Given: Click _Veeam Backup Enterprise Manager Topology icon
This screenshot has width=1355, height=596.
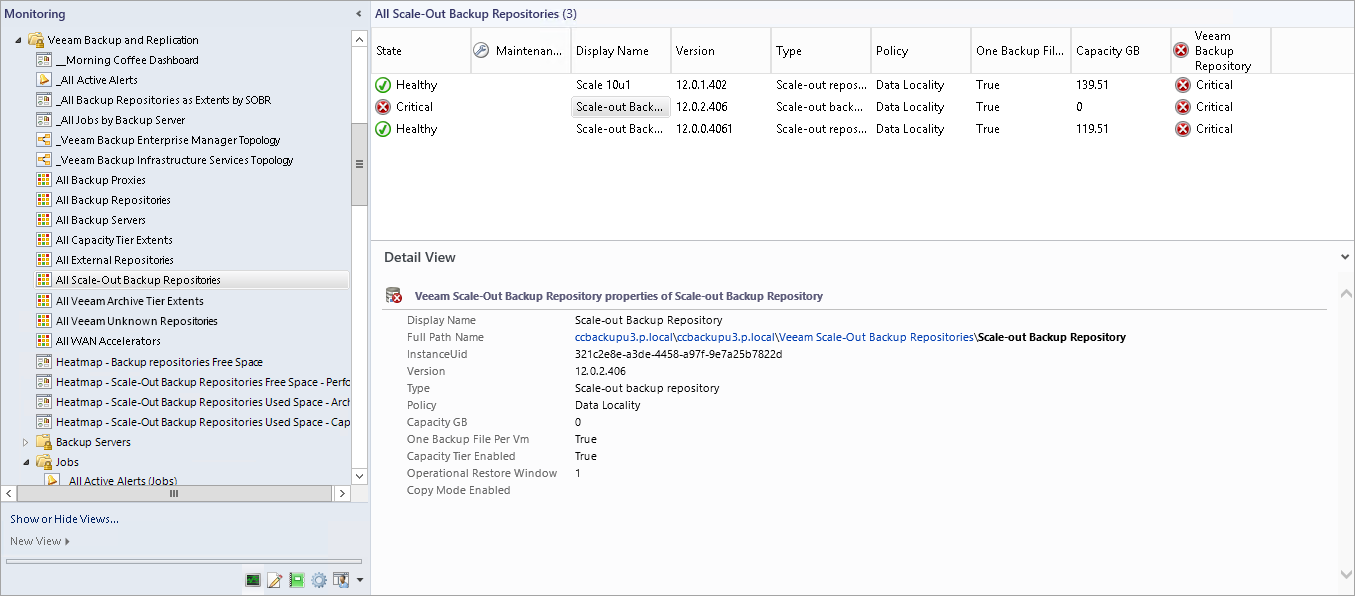Looking at the screenshot, I should [x=44, y=140].
